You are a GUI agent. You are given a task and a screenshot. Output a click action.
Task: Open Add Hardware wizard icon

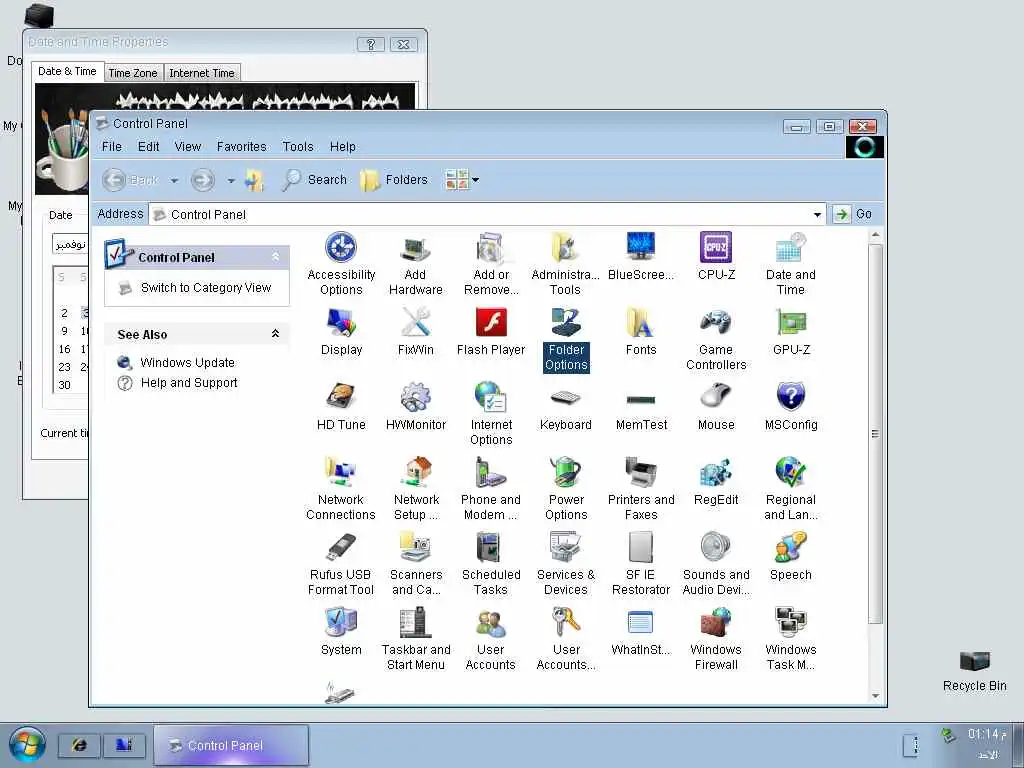[x=415, y=263]
